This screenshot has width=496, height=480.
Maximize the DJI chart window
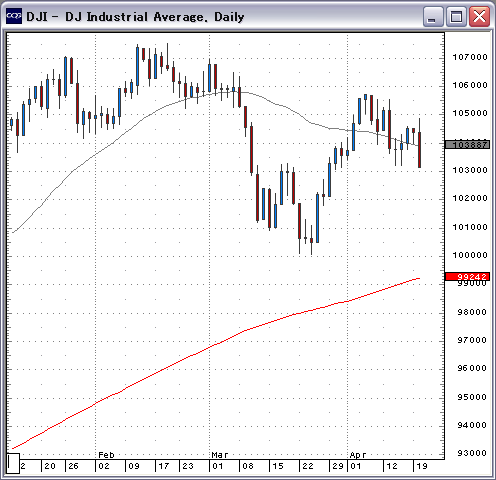coord(456,16)
